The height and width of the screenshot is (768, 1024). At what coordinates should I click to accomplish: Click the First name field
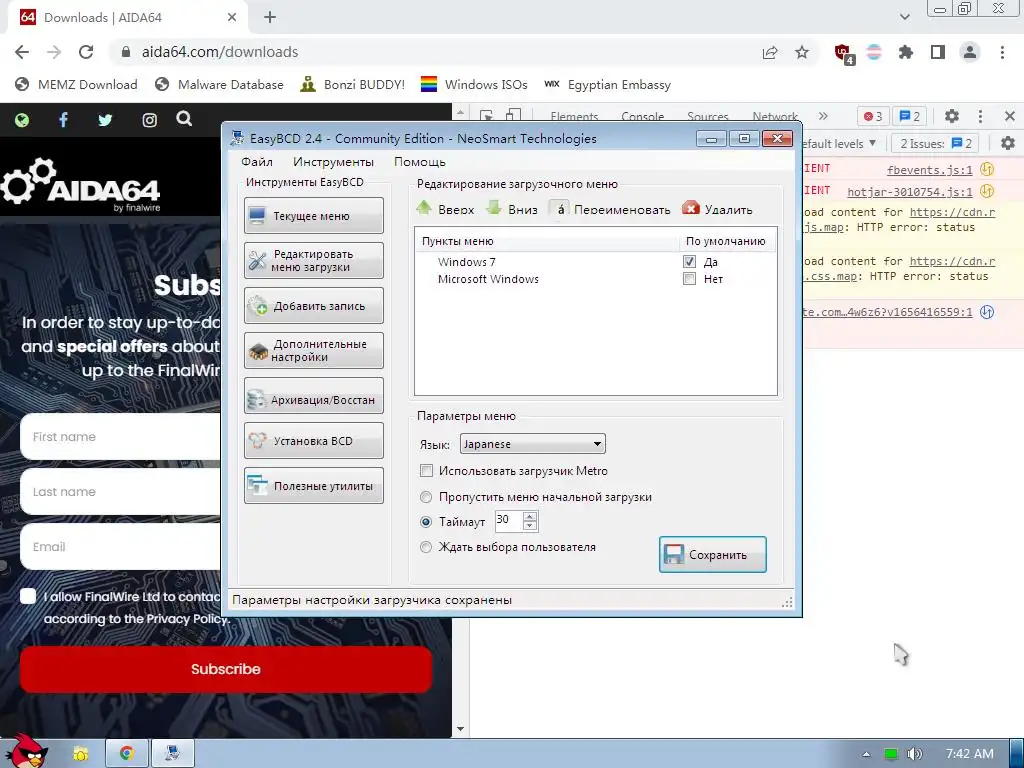tap(121, 436)
